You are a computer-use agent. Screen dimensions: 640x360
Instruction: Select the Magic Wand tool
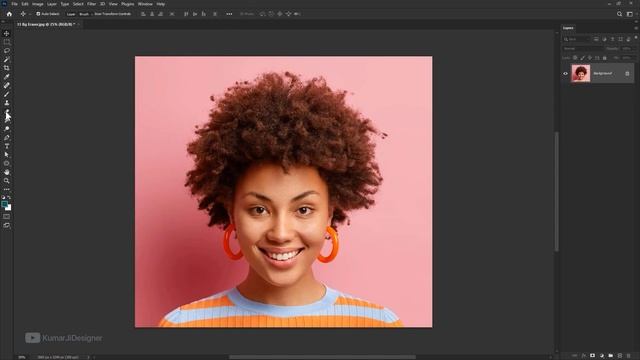coord(7,60)
